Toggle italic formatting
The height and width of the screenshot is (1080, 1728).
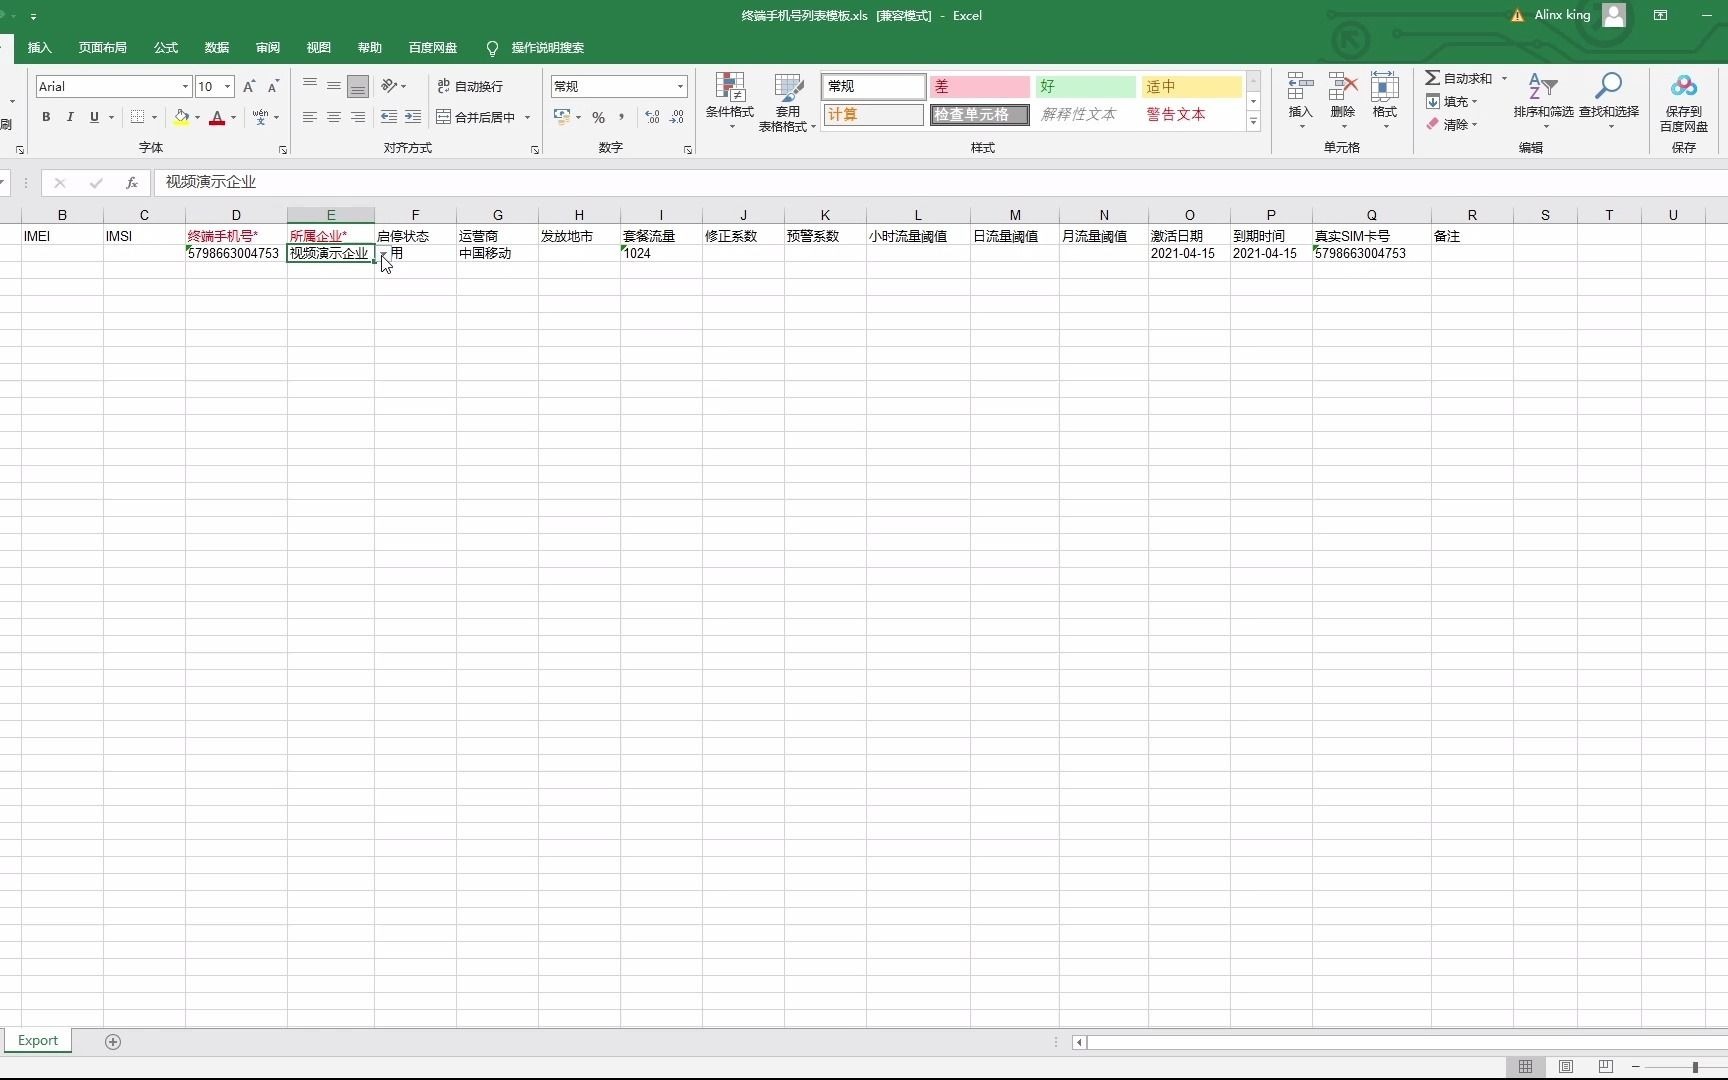pos(70,117)
